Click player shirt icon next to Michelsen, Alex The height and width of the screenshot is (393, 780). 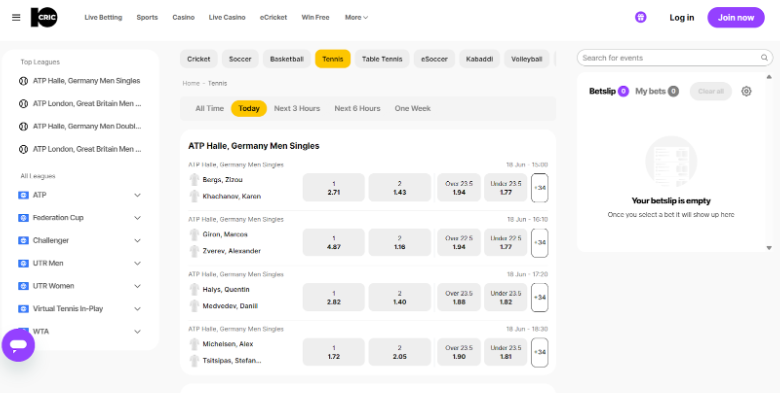195,344
